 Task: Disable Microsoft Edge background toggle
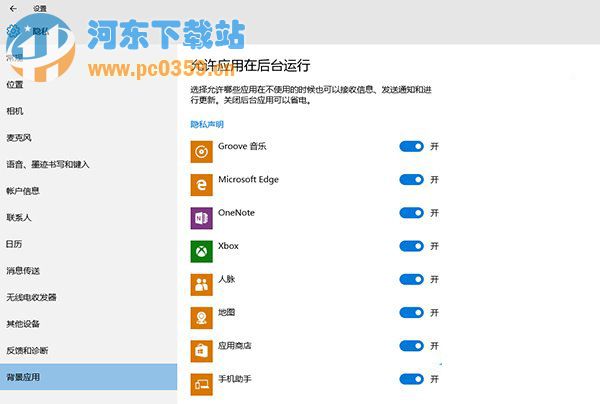(x=411, y=179)
